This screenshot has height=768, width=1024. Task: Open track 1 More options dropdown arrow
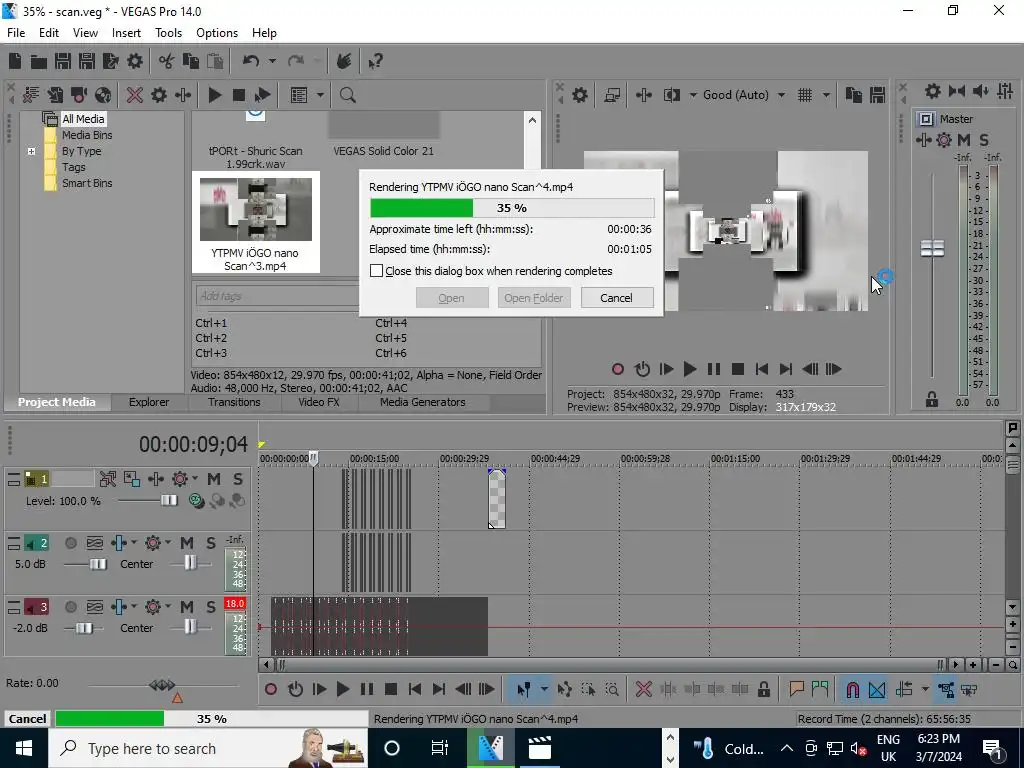194,479
